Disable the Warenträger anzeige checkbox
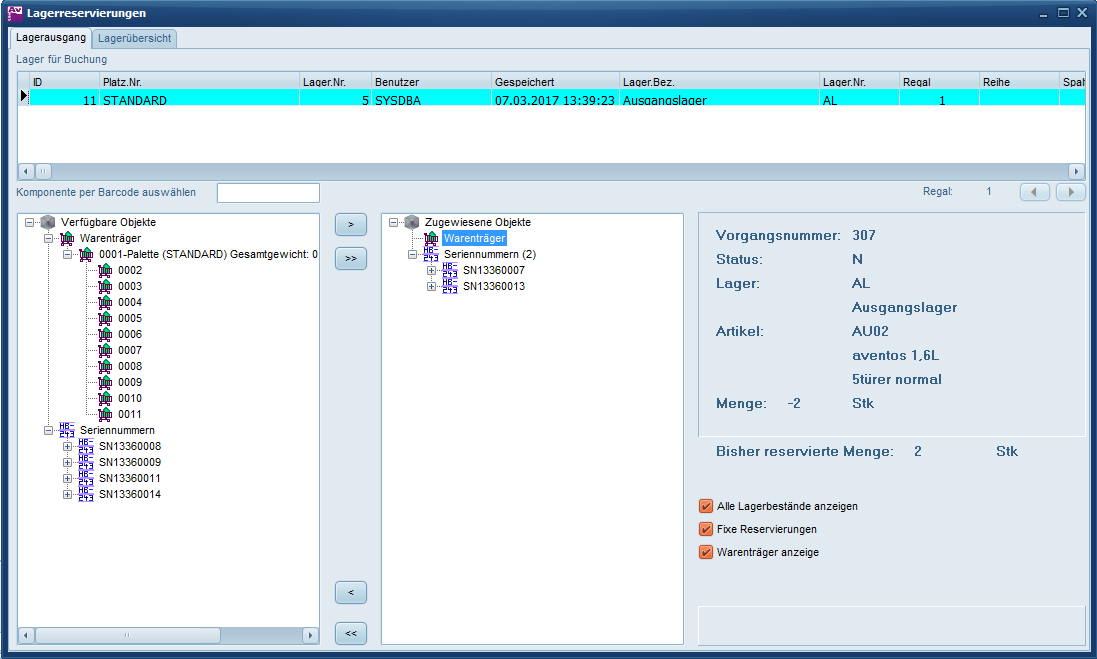This screenshot has height=659, width=1097. 706,552
